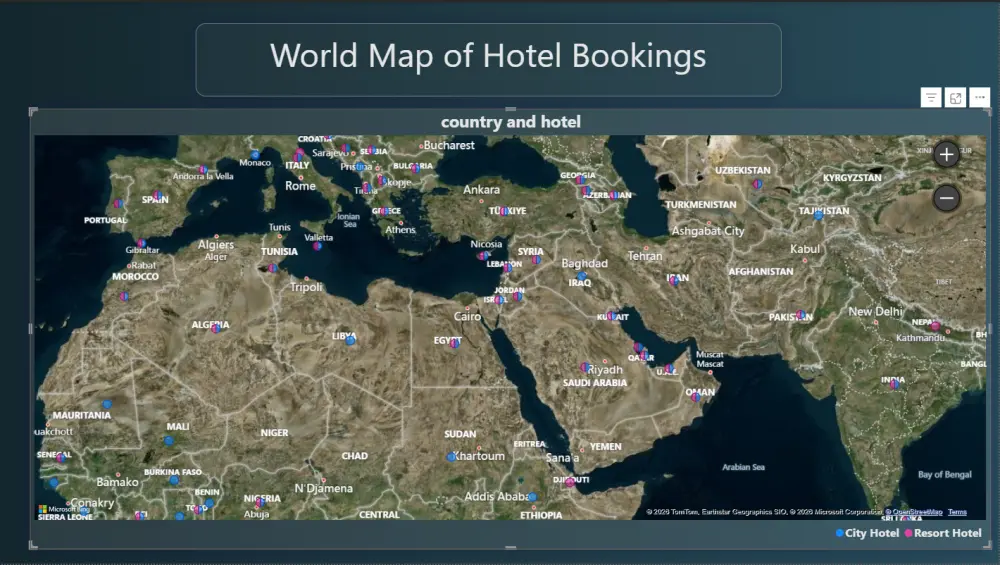Screen dimensions: 1000x565
Task: Click the Egypt data point
Action: coord(455,343)
